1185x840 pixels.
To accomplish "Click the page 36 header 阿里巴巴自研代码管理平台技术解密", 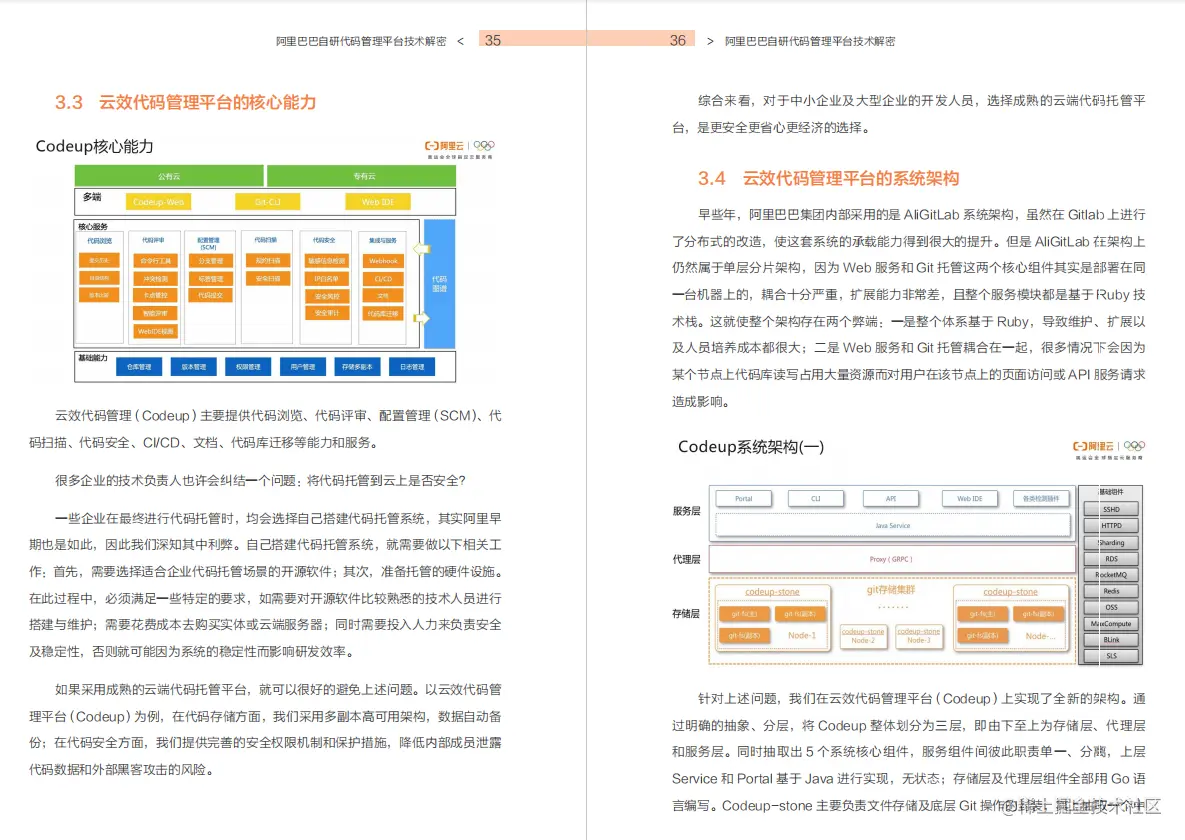I will pos(810,42).
